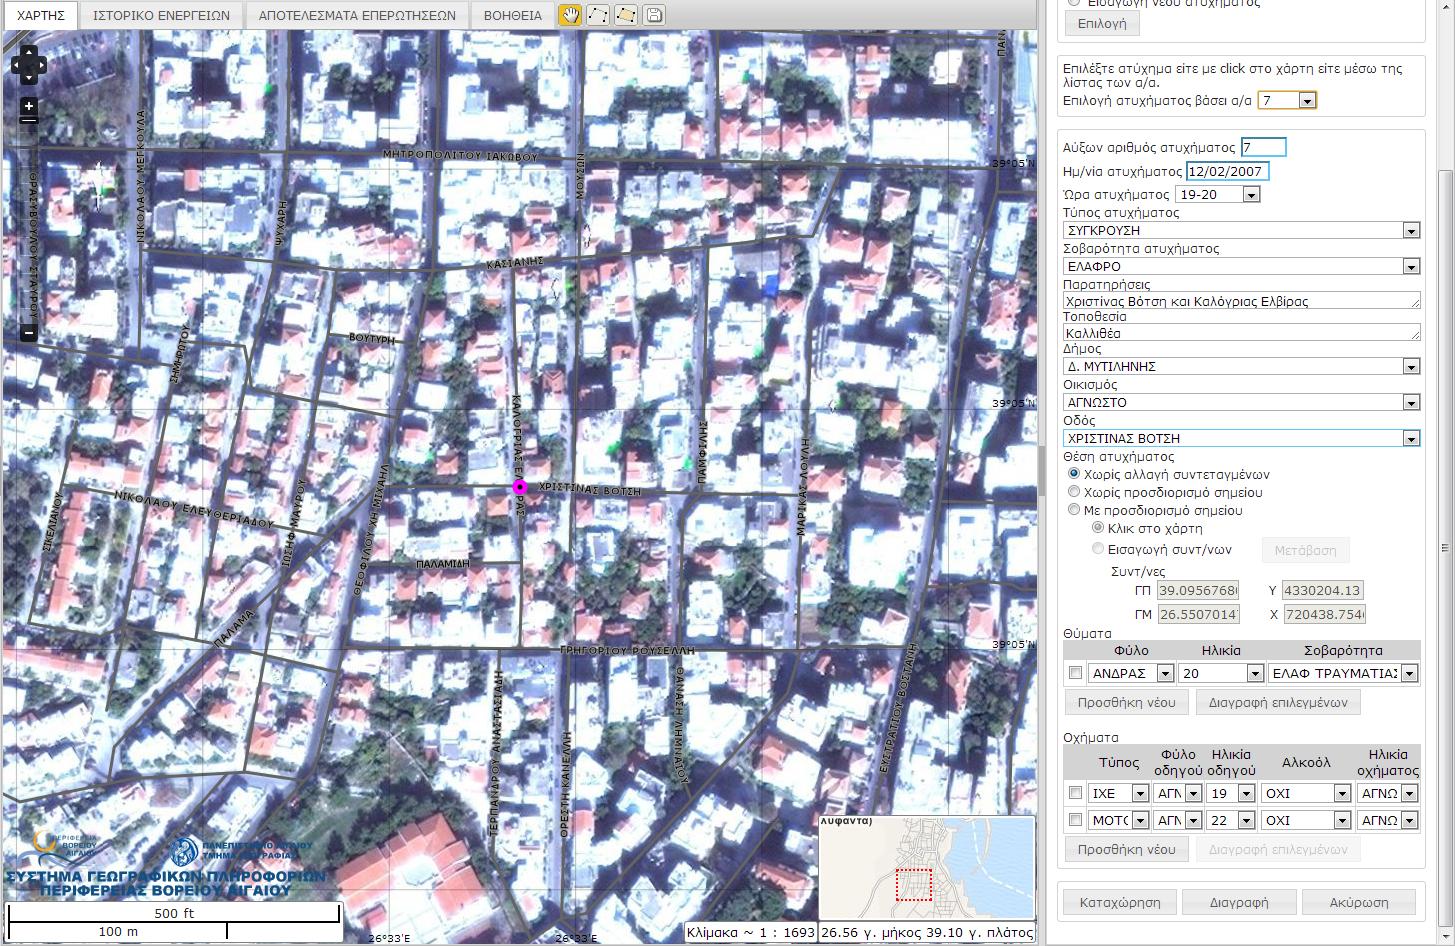Pan the map north with up arrow

[x=28, y=52]
